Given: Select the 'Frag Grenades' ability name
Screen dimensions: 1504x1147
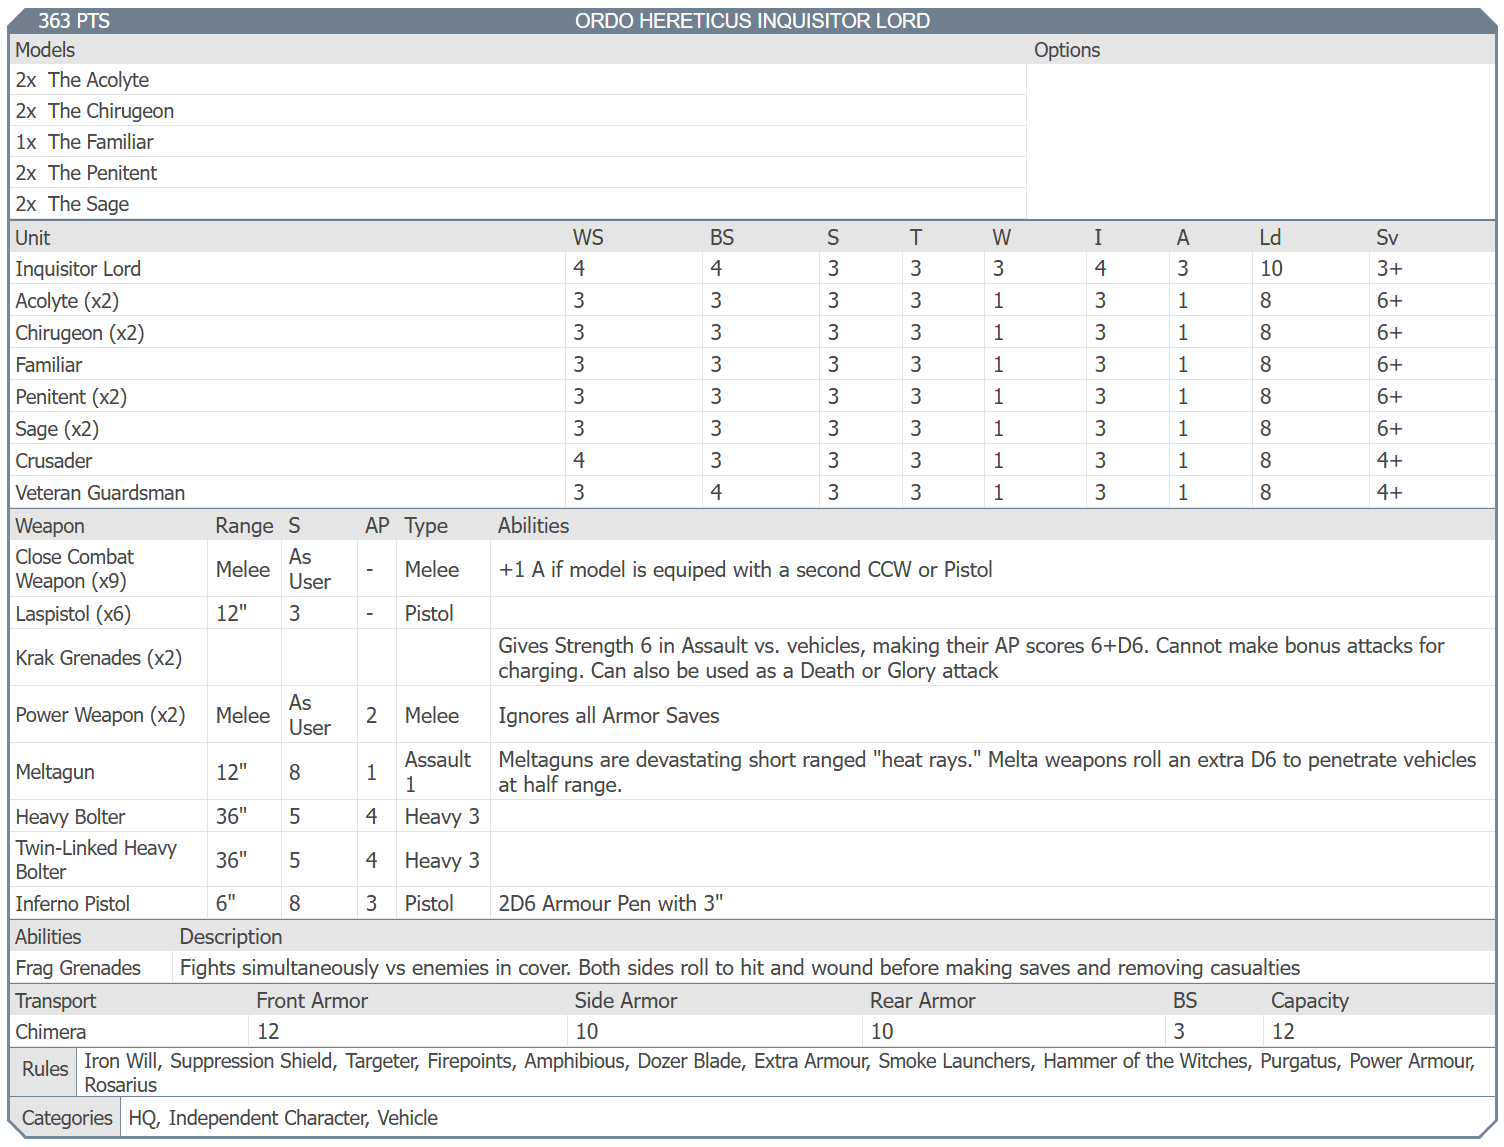Looking at the screenshot, I should pos(78,968).
